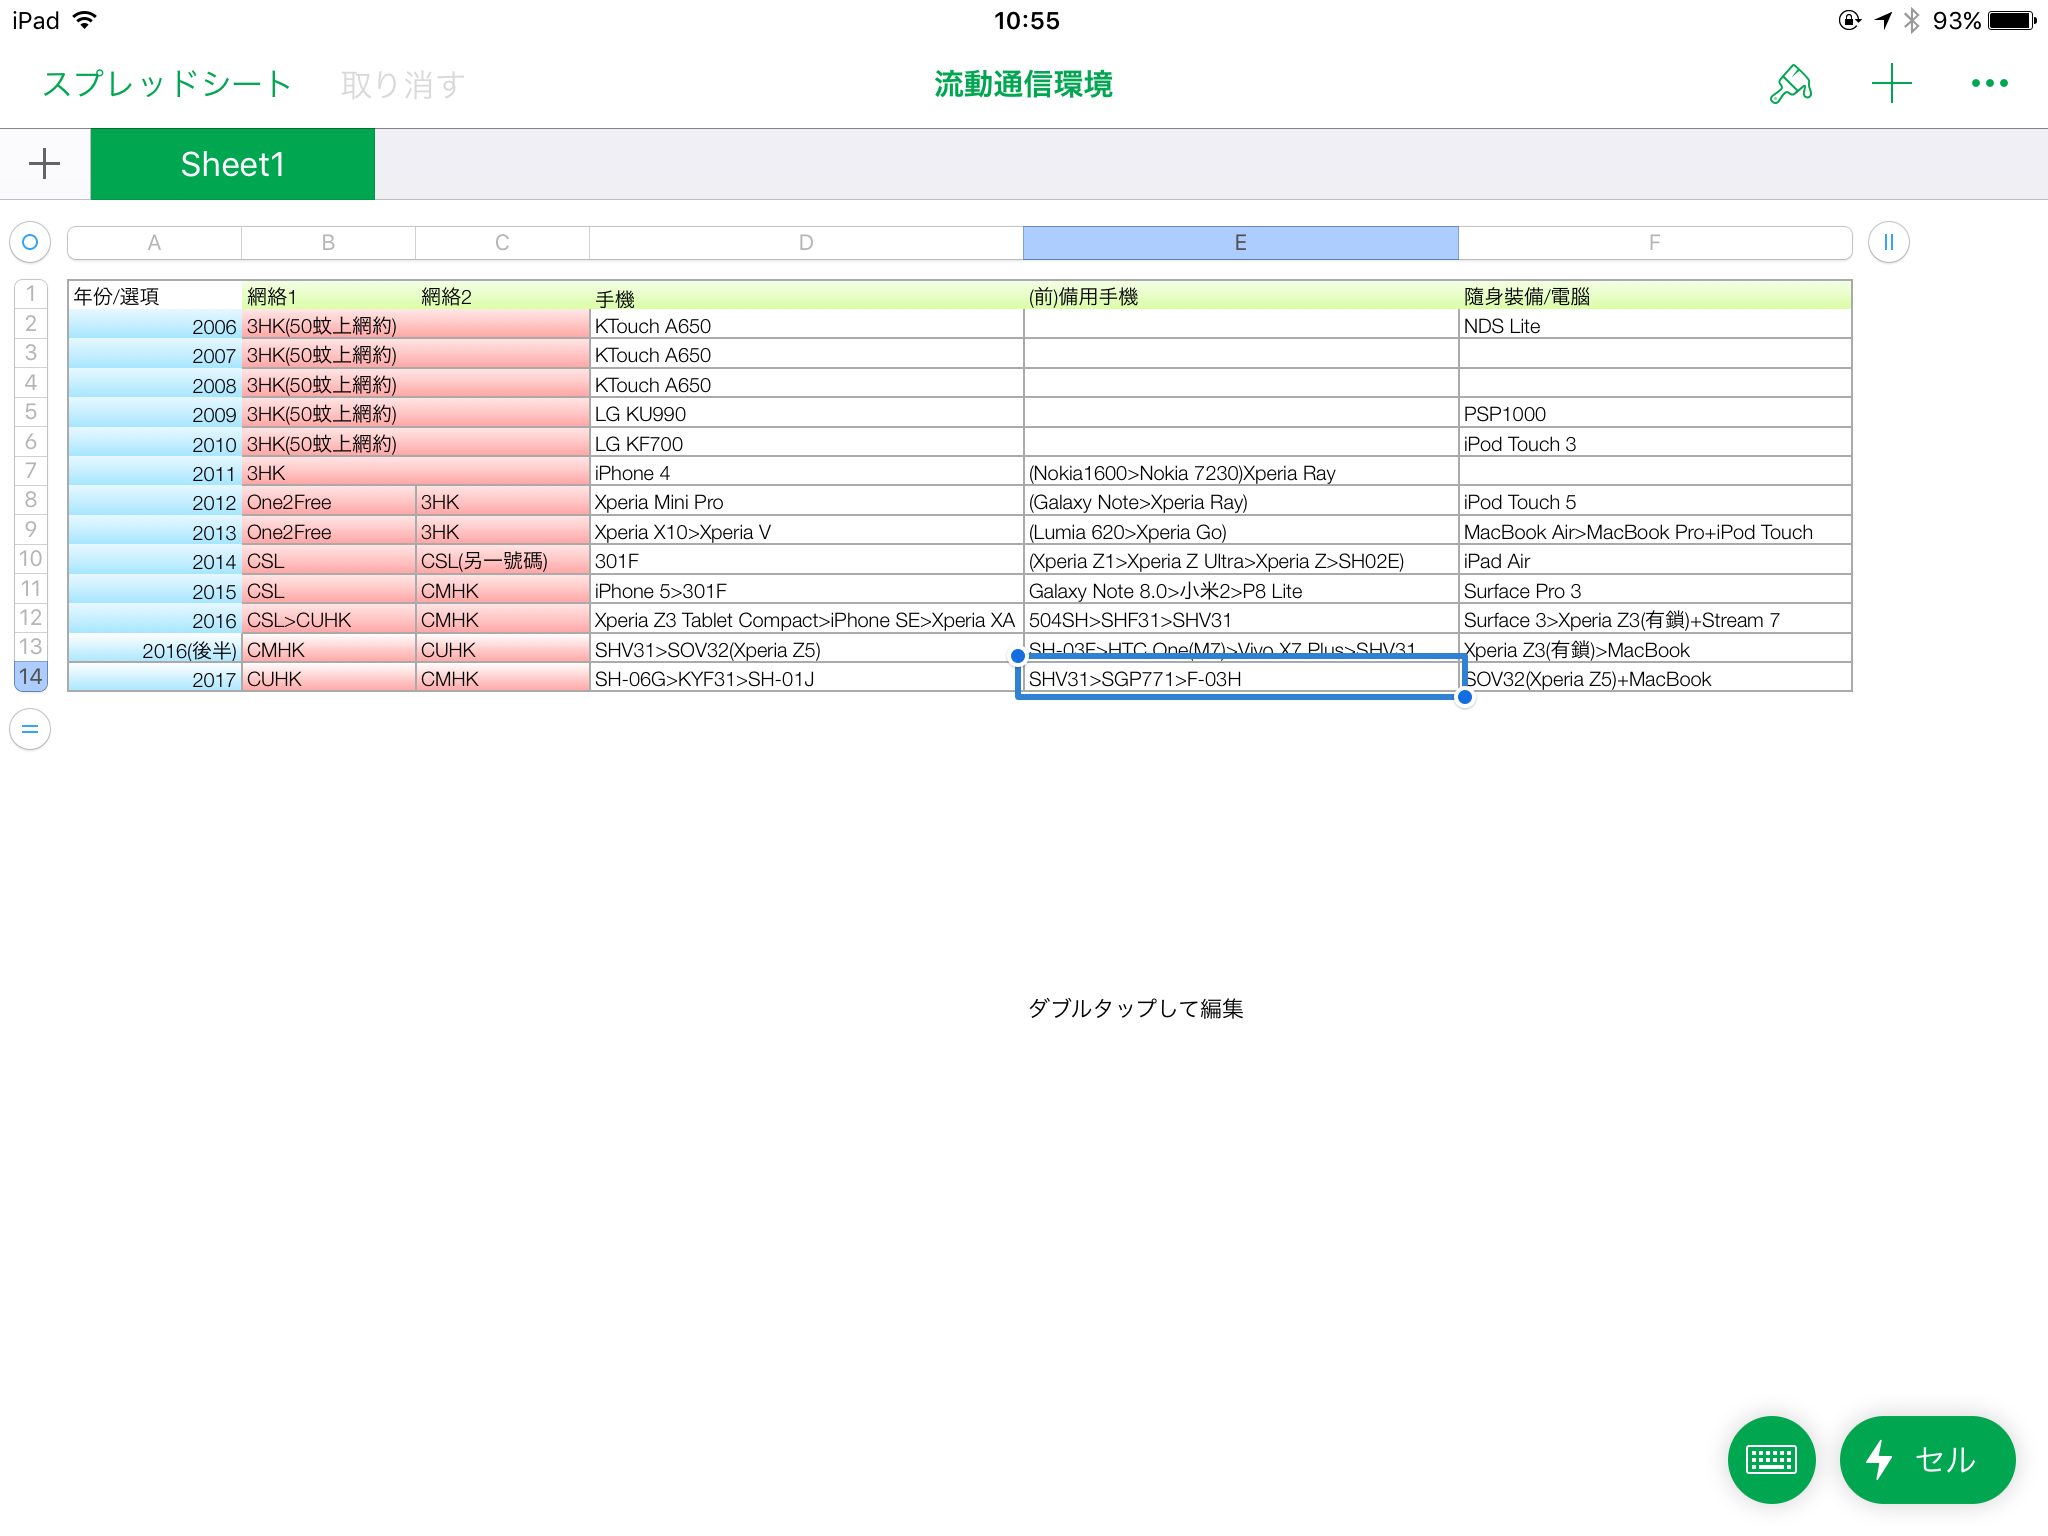The width and height of the screenshot is (2048, 1536).
Task: Select row 7 header
Action: (x=31, y=471)
